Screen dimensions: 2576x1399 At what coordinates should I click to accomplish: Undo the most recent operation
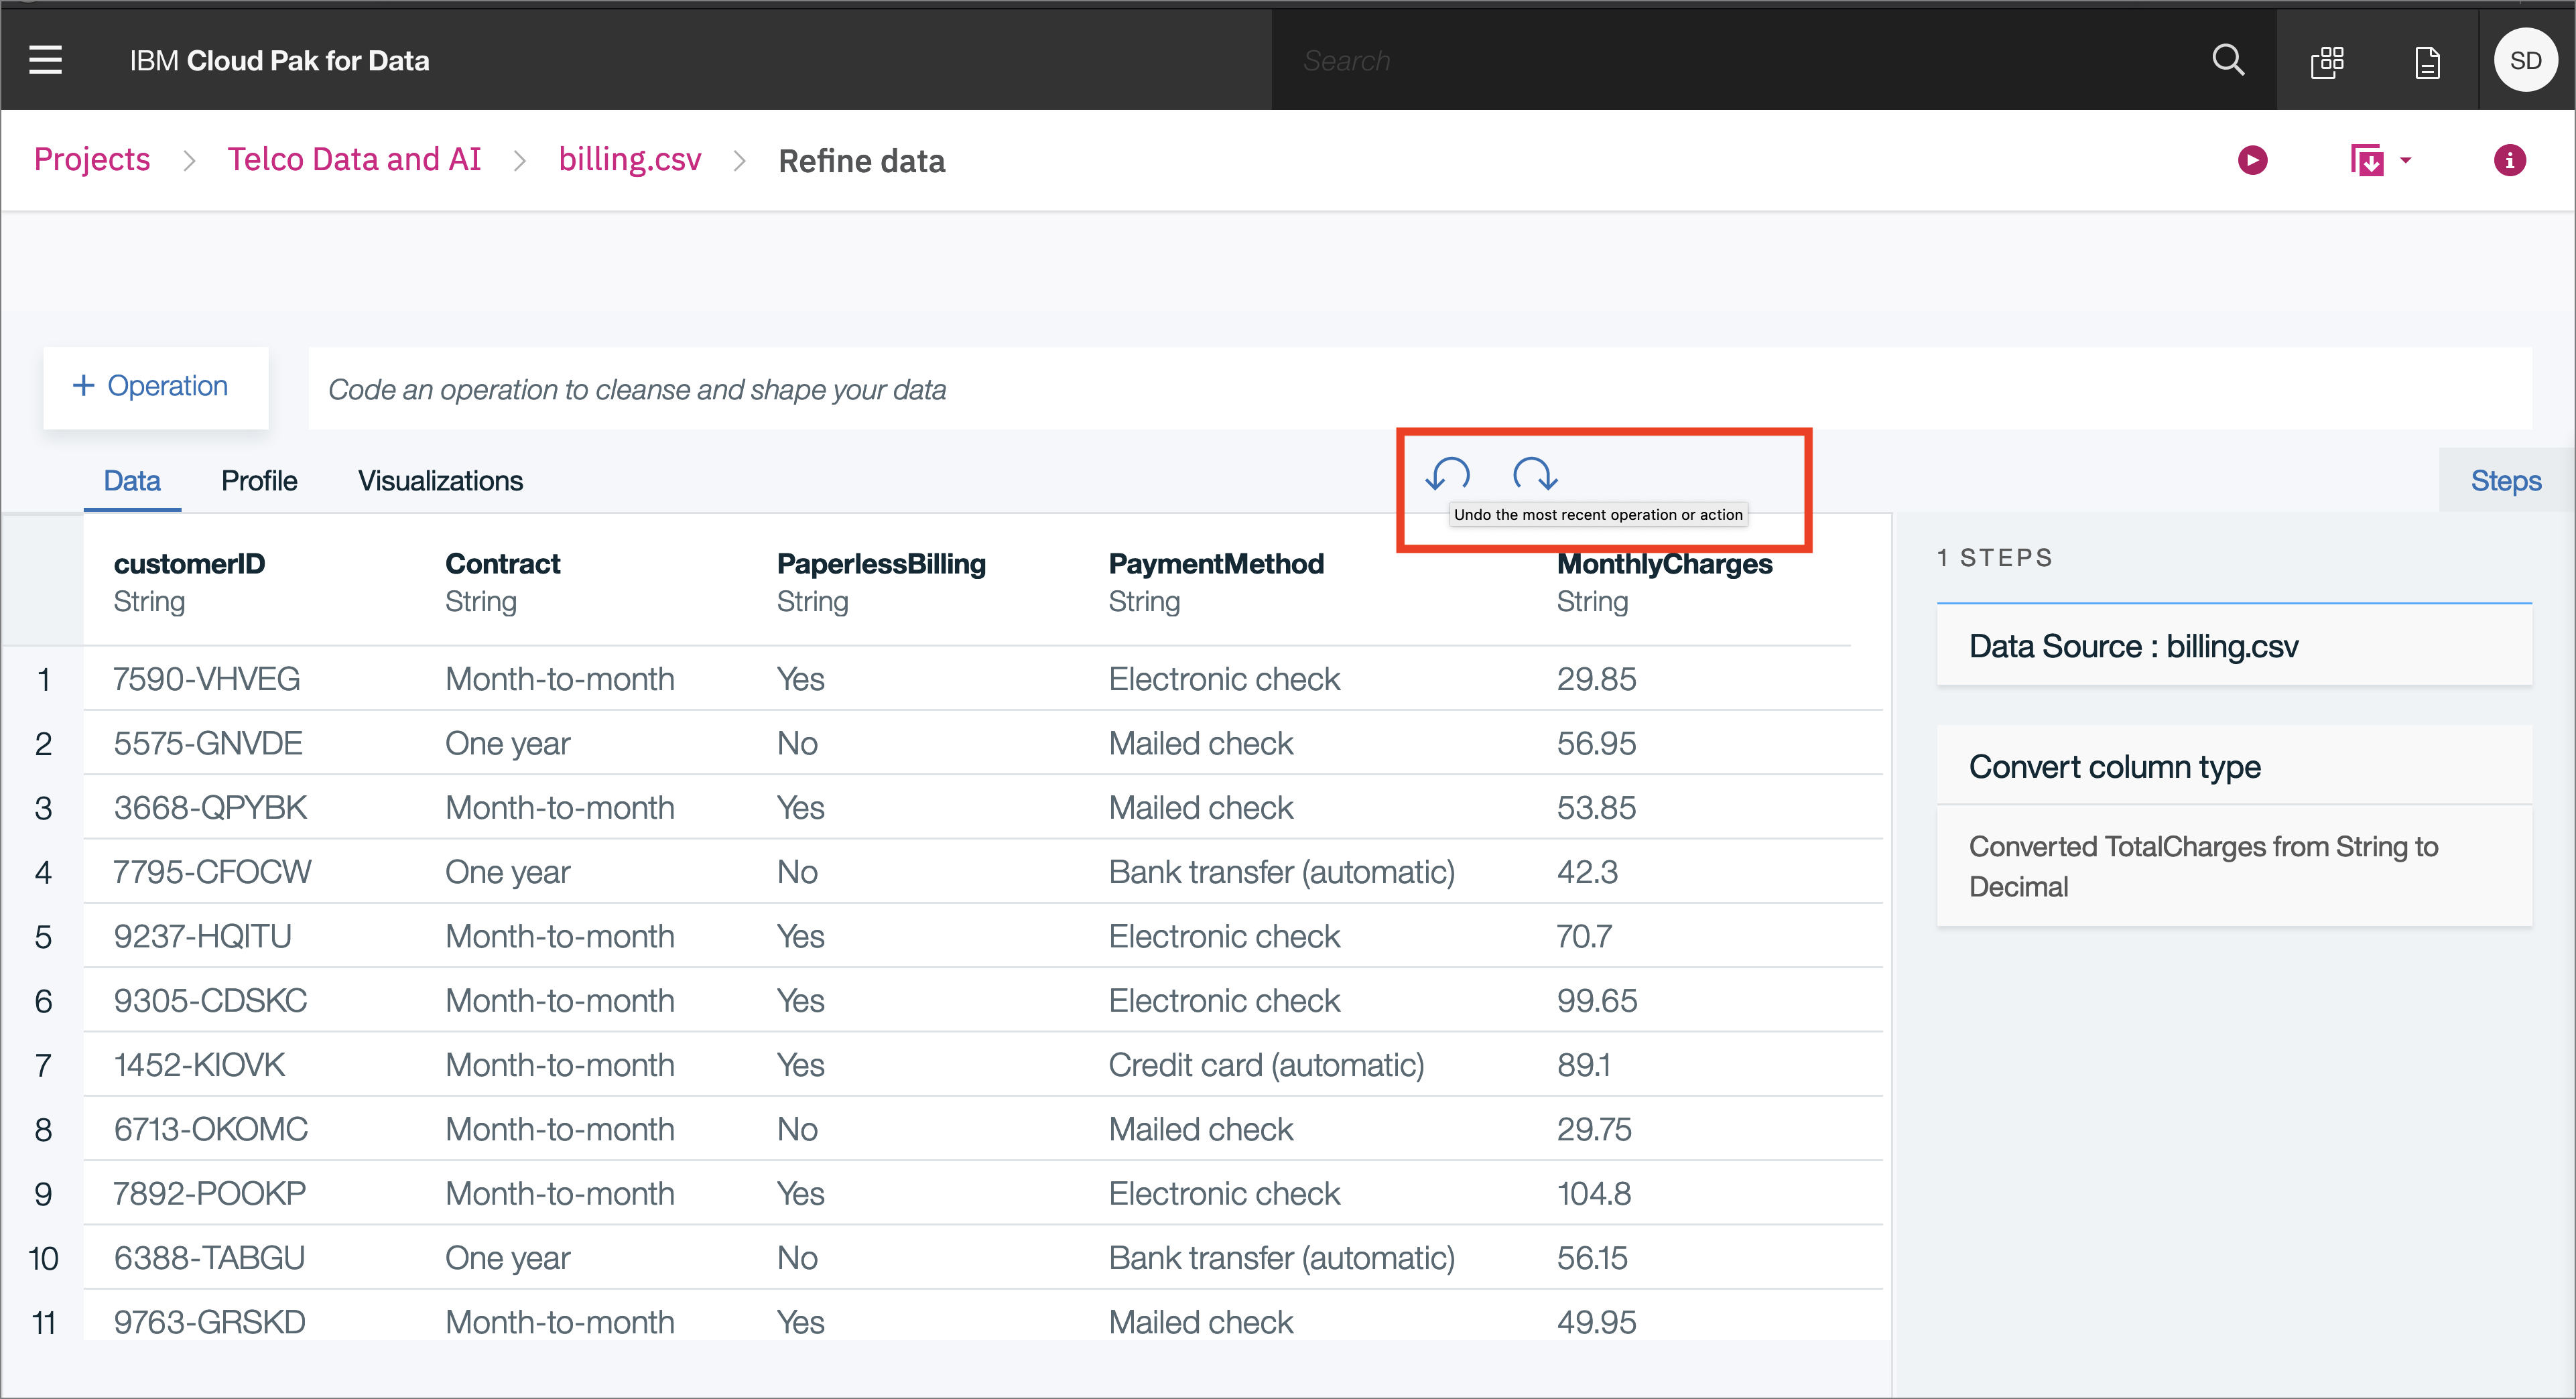tap(1447, 474)
